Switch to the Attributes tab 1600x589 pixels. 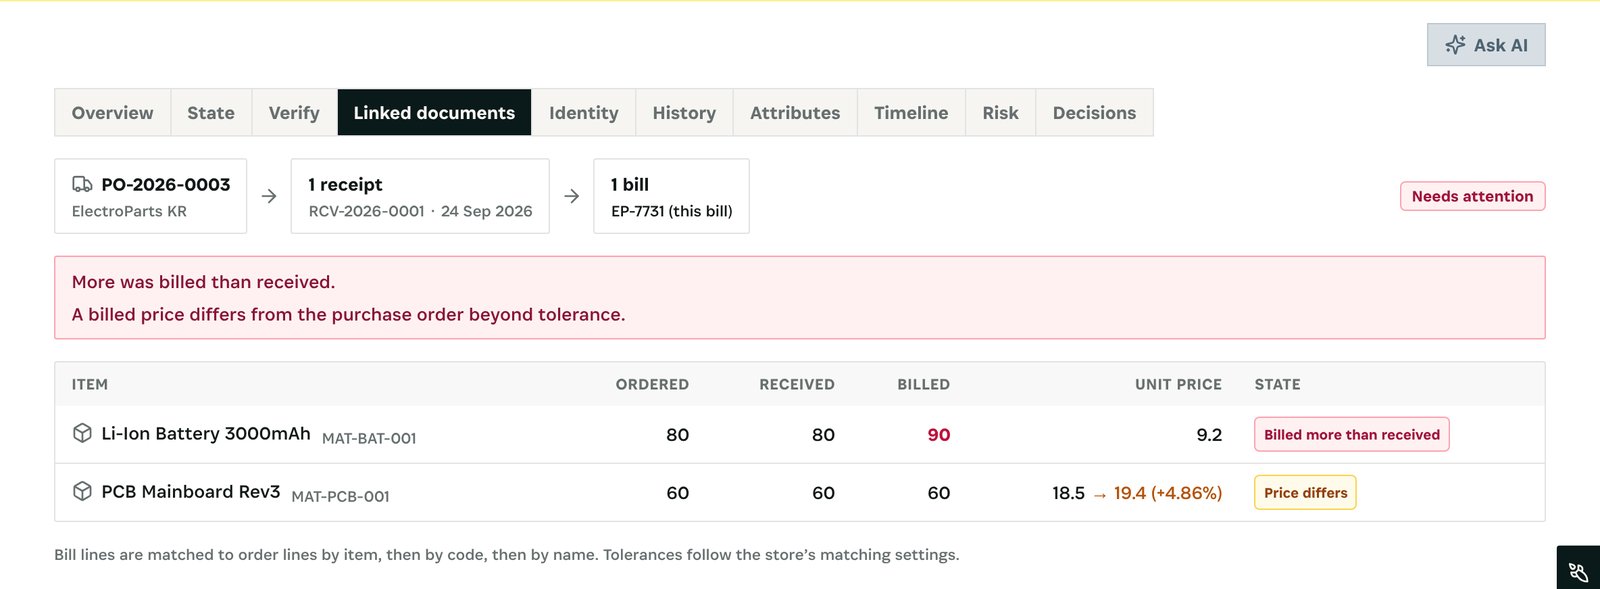[795, 112]
